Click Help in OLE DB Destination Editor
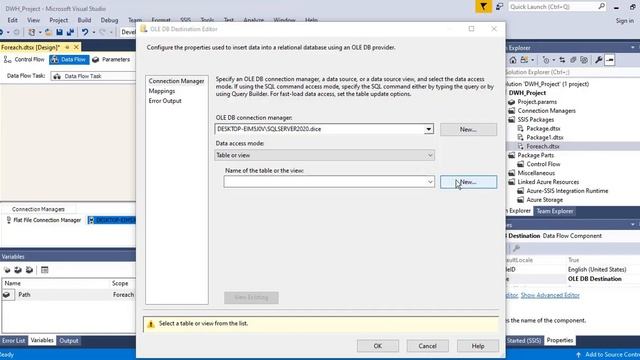640x360 pixels. point(478,346)
